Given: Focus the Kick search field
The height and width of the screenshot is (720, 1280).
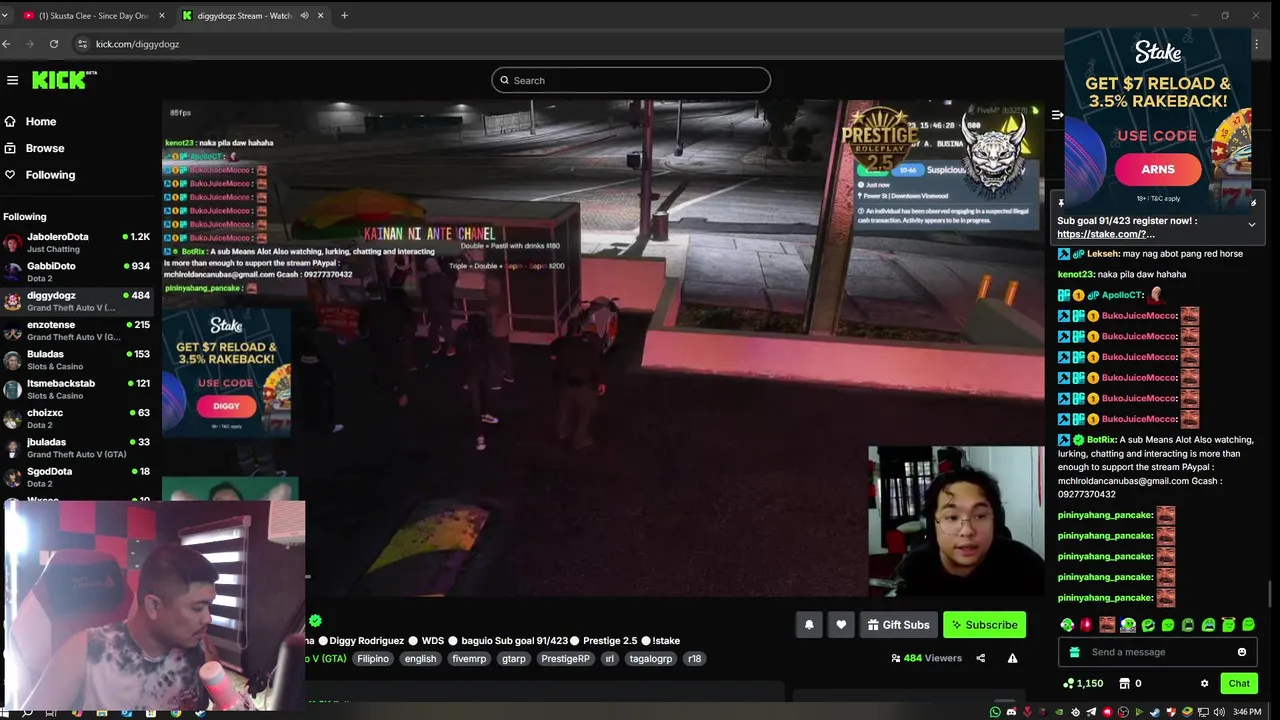Looking at the screenshot, I should [x=631, y=80].
